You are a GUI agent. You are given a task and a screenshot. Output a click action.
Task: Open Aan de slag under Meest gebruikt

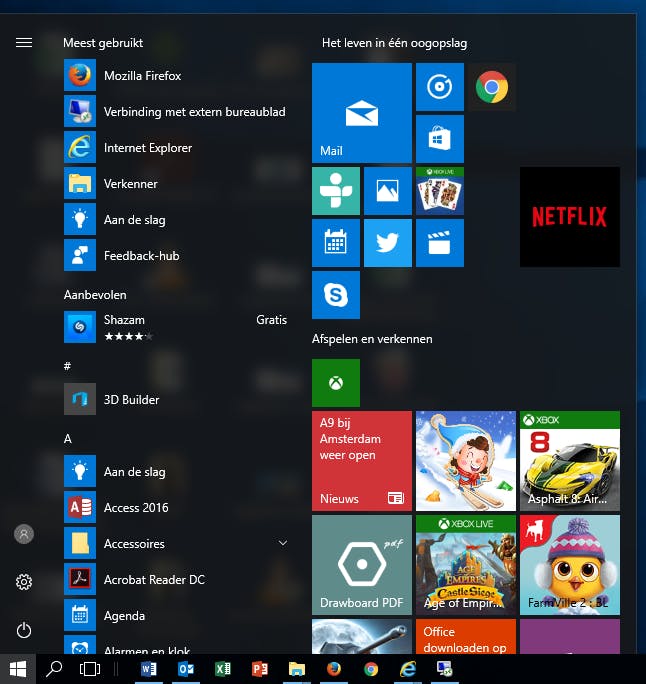175,219
